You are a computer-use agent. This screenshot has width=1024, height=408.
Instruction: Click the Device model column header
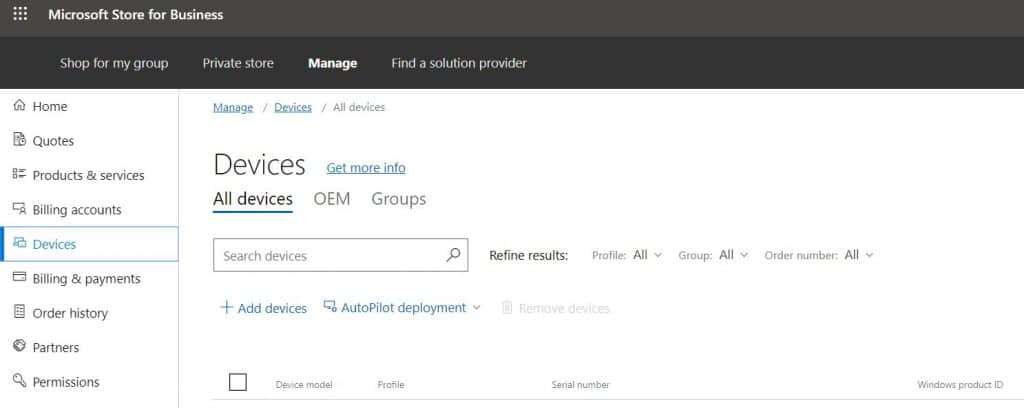304,385
